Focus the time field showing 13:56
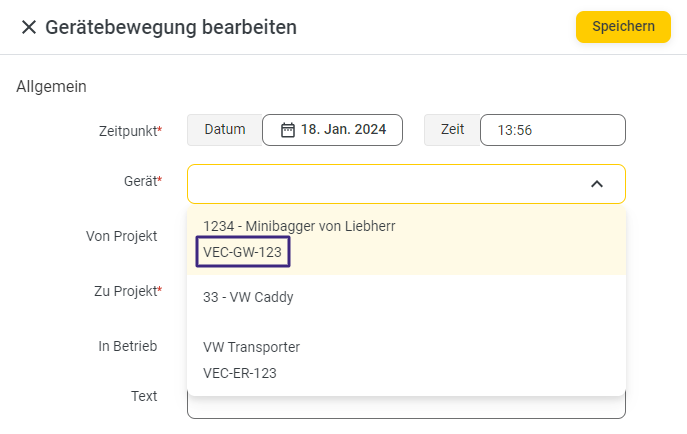The height and width of the screenshot is (434, 687). coord(552,130)
